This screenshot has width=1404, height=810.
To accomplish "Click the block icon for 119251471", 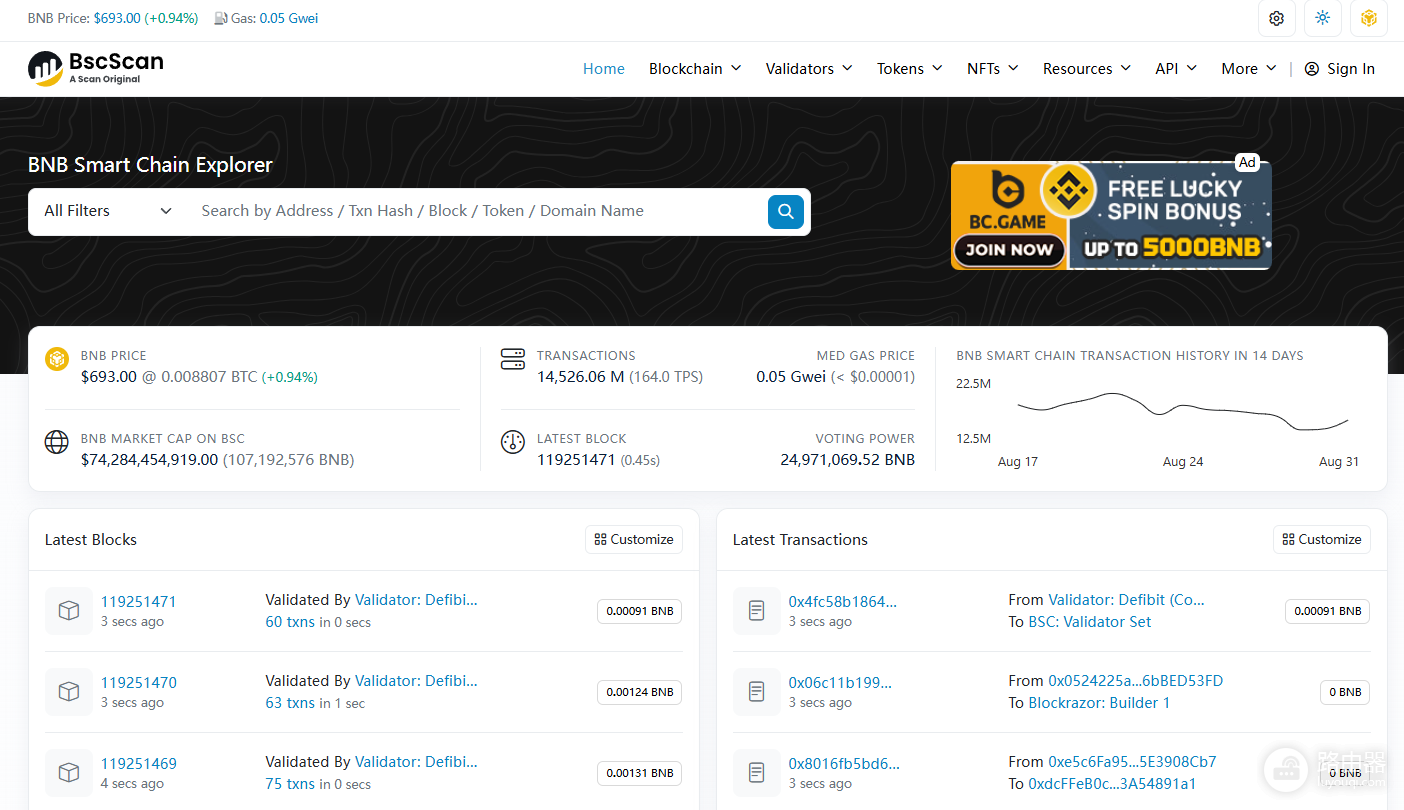I will [x=69, y=611].
